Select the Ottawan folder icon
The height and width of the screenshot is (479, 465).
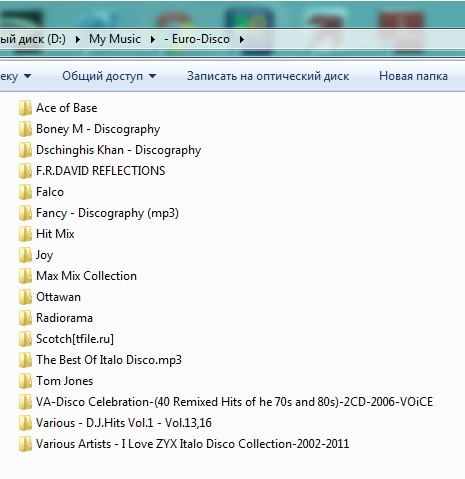(25, 297)
